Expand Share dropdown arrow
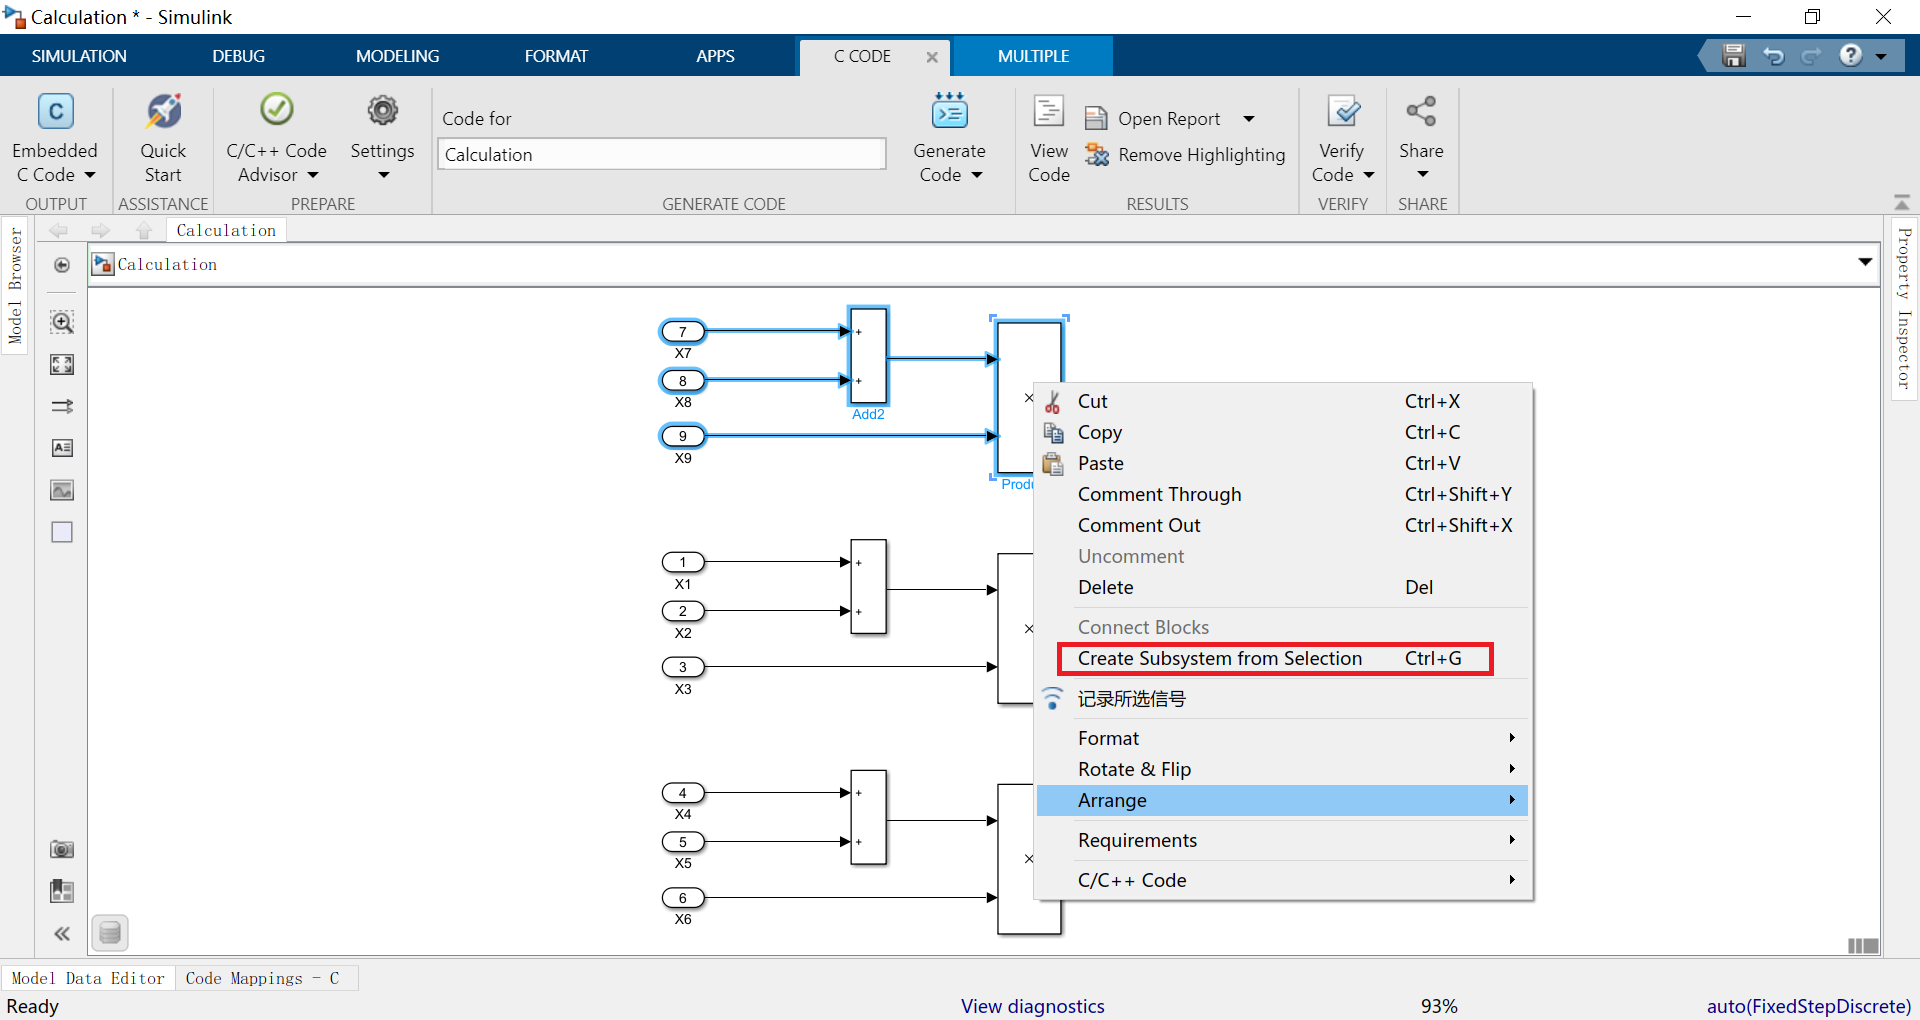Image resolution: width=1920 pixels, height=1020 pixels. click(x=1422, y=175)
